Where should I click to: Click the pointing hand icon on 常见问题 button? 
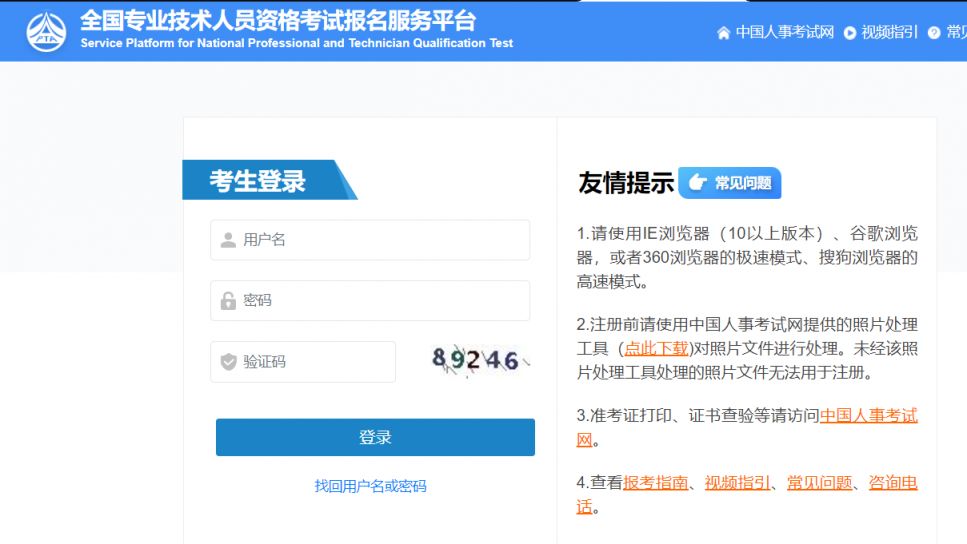(x=697, y=183)
